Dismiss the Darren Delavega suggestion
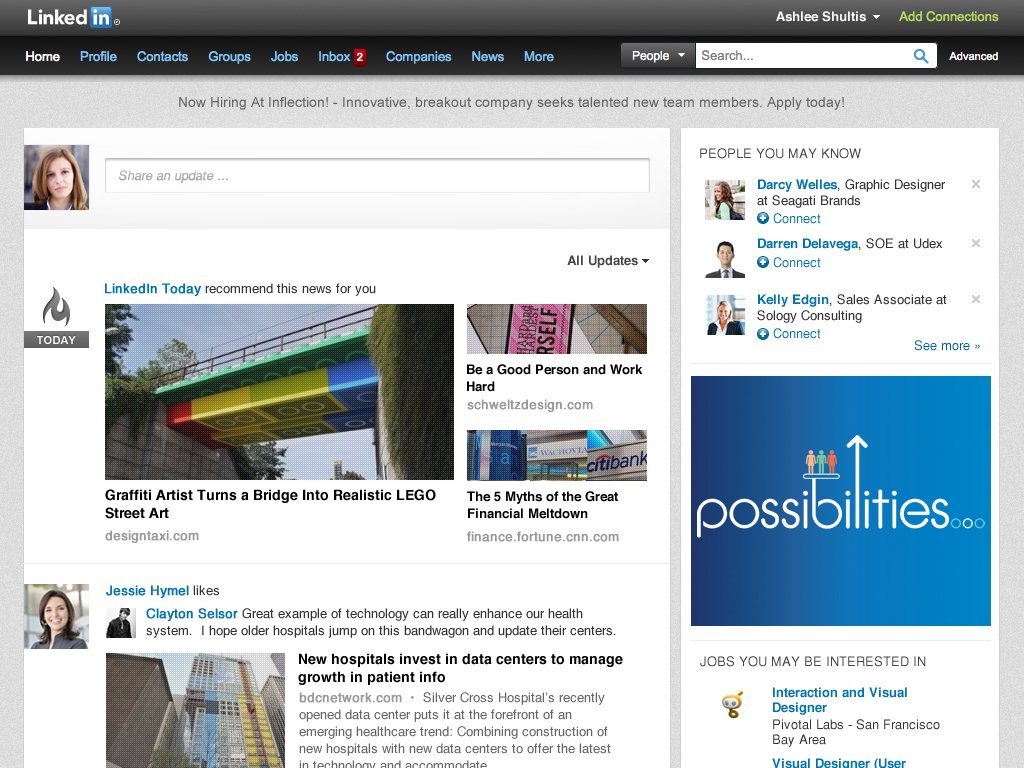The height and width of the screenshot is (768, 1024). pyautogui.click(x=976, y=243)
